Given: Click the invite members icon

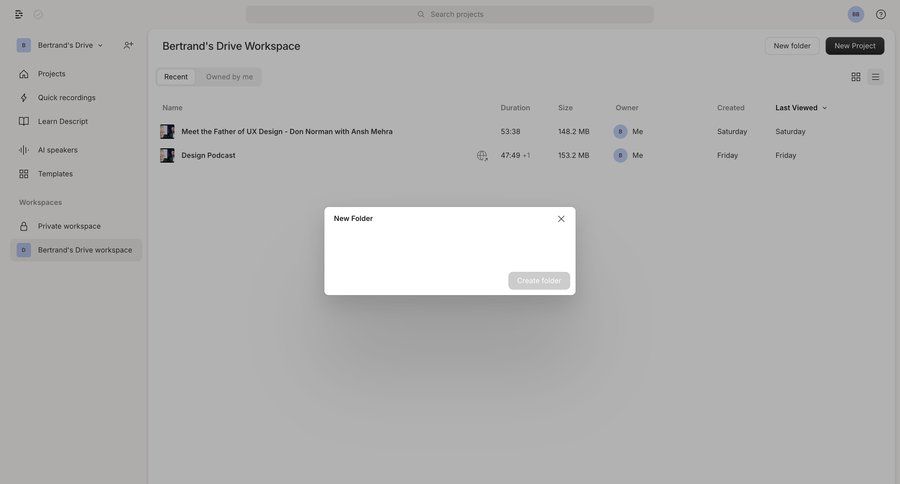Looking at the screenshot, I should coord(128,45).
